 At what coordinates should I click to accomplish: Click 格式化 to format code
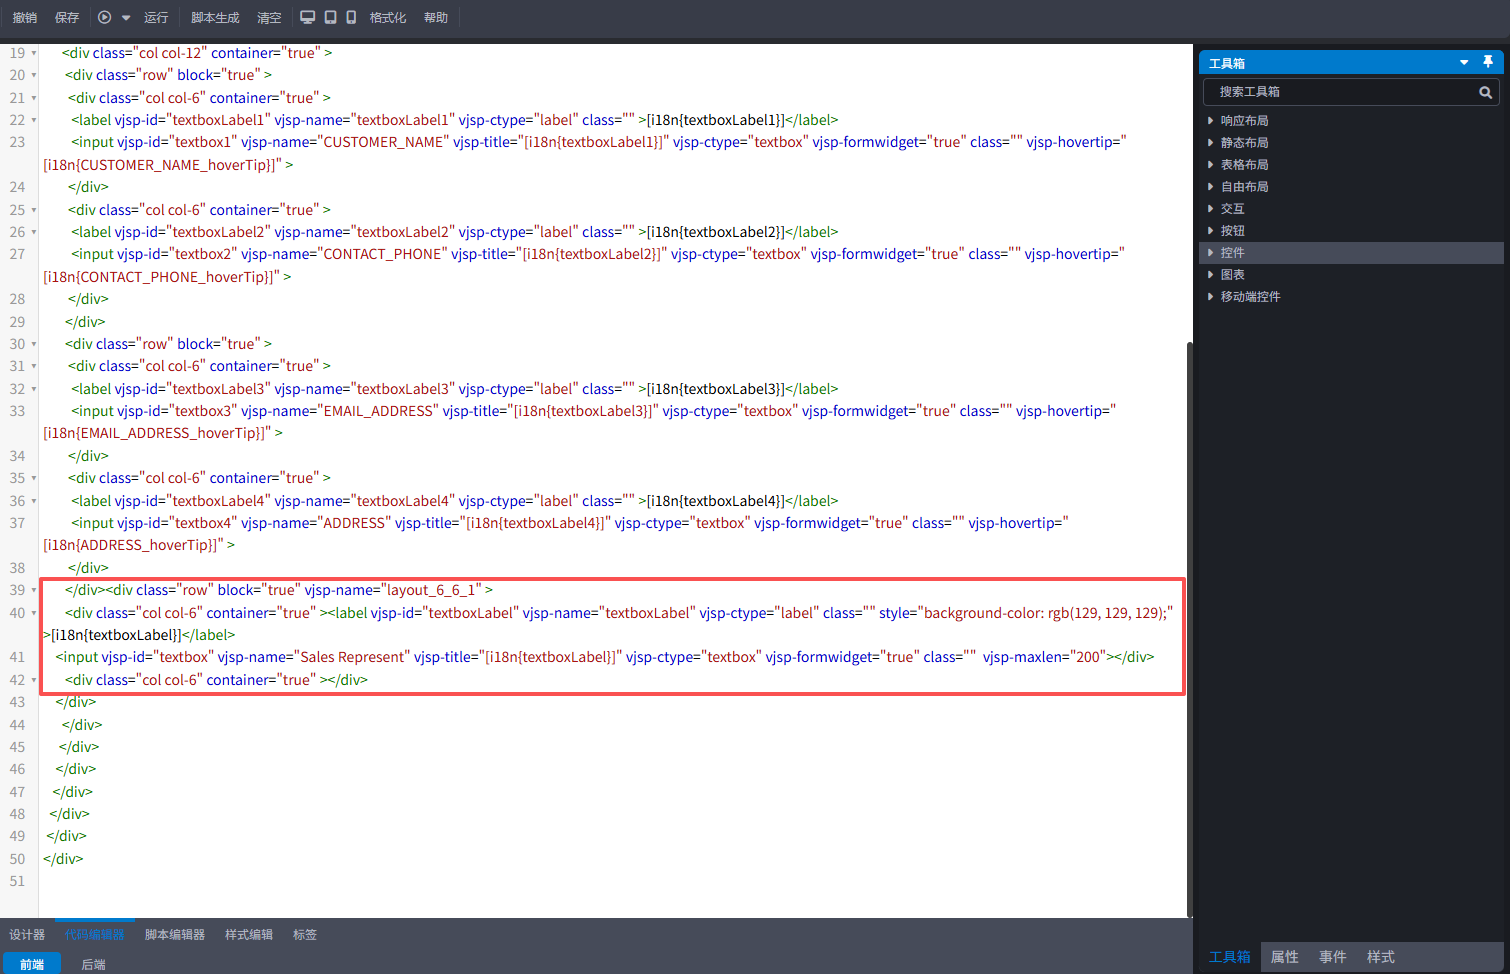click(388, 17)
